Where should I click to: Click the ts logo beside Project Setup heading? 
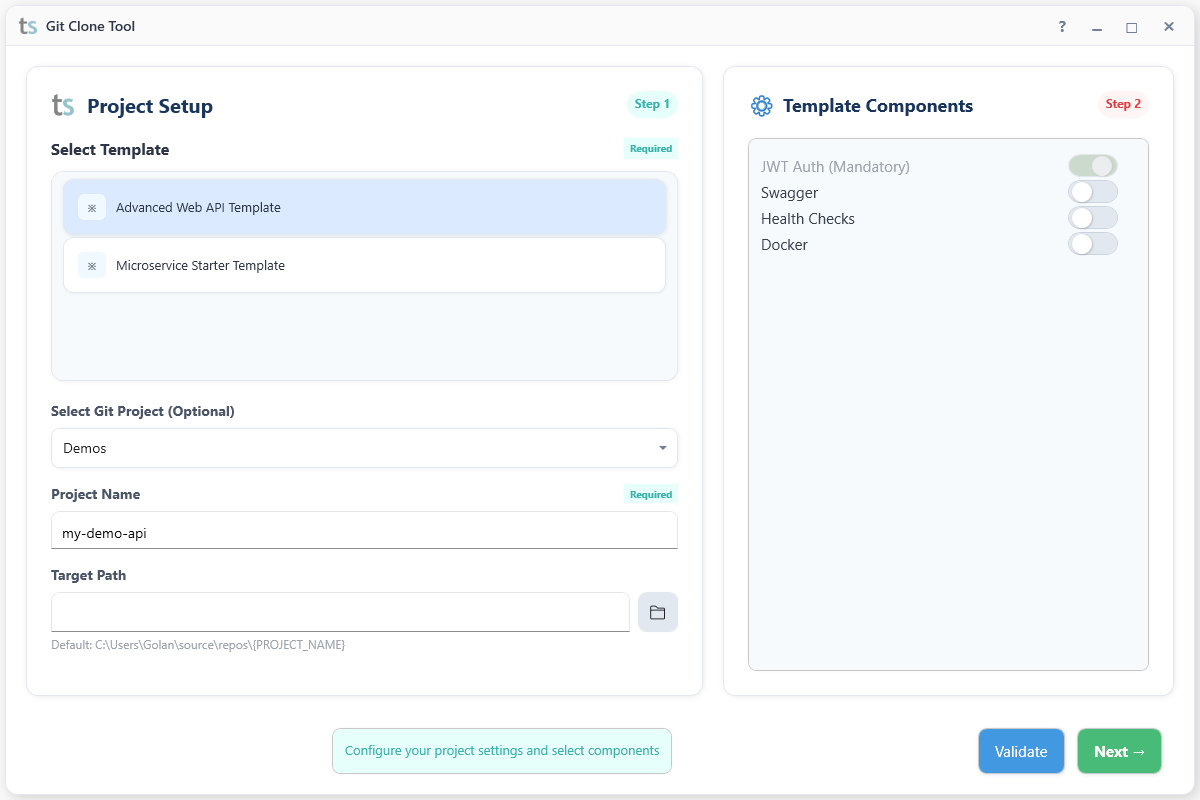62,105
